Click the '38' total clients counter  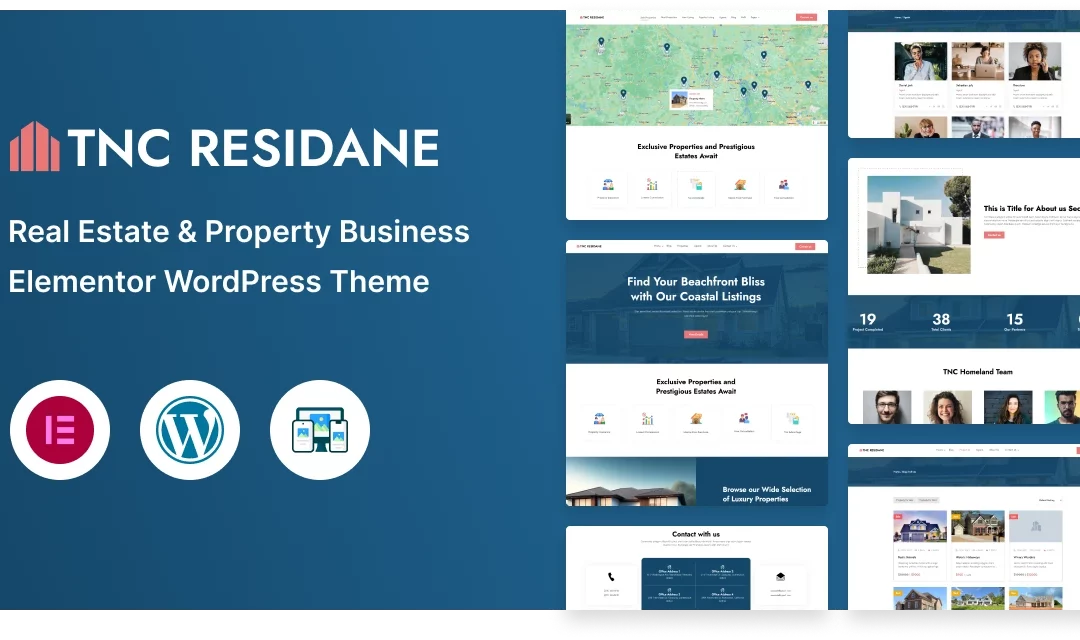(941, 320)
